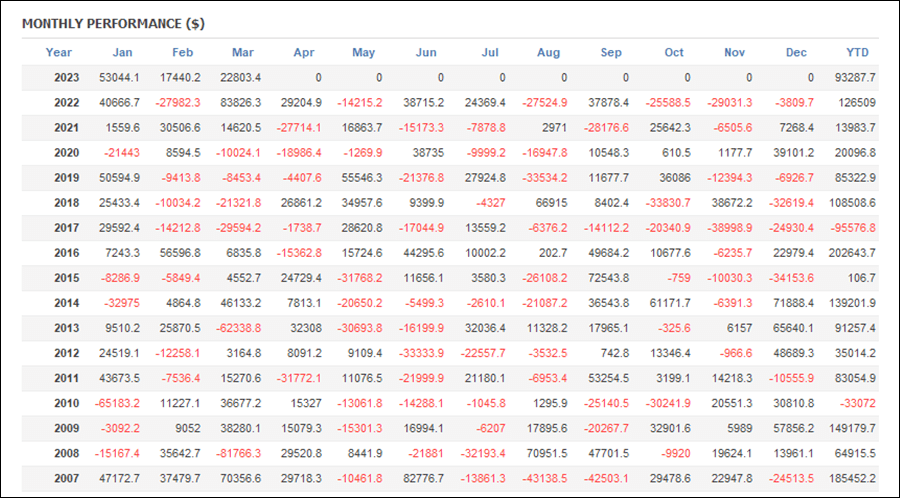
Task: Click the Jun column header
Action: tap(426, 52)
